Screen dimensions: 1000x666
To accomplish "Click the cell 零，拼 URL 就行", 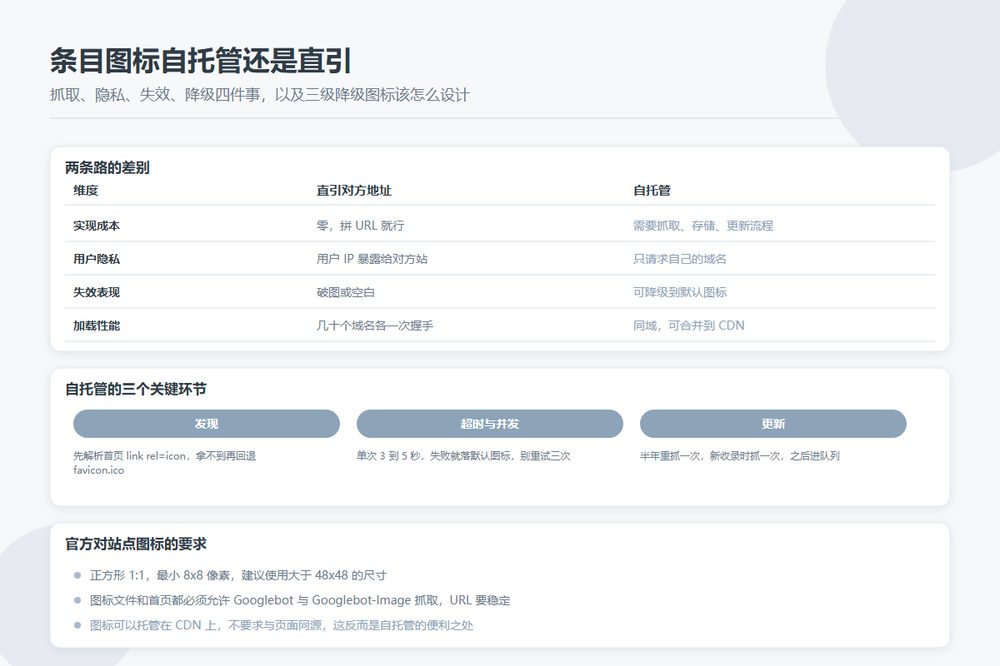I will point(360,226).
